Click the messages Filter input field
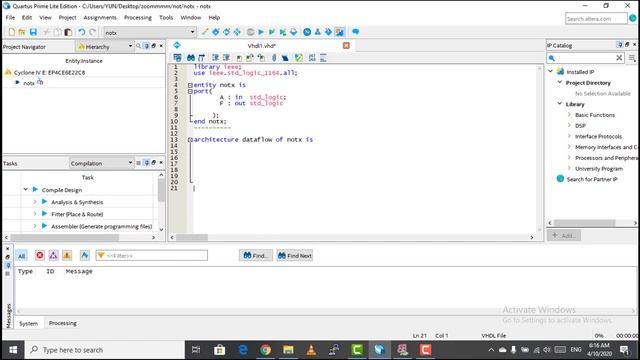640x360 pixels. [x=151, y=256]
